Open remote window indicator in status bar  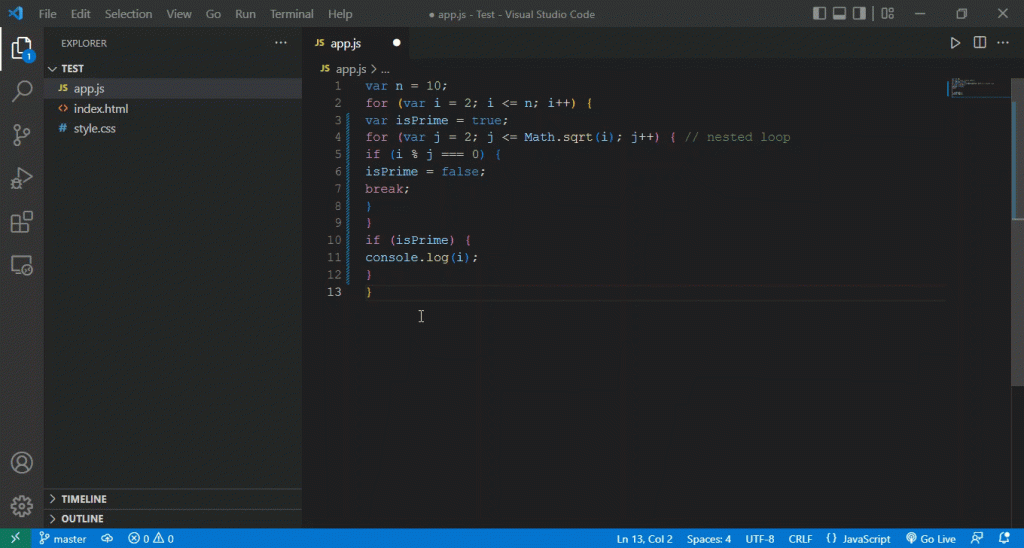click(15, 538)
